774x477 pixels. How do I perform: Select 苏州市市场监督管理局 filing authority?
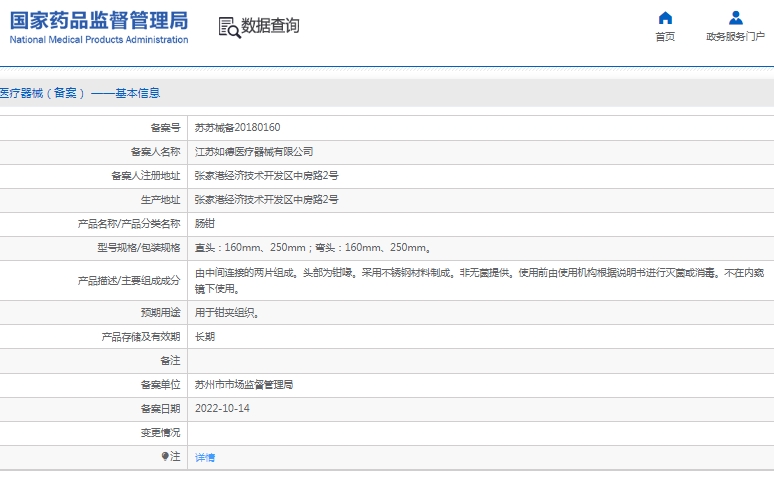point(244,385)
